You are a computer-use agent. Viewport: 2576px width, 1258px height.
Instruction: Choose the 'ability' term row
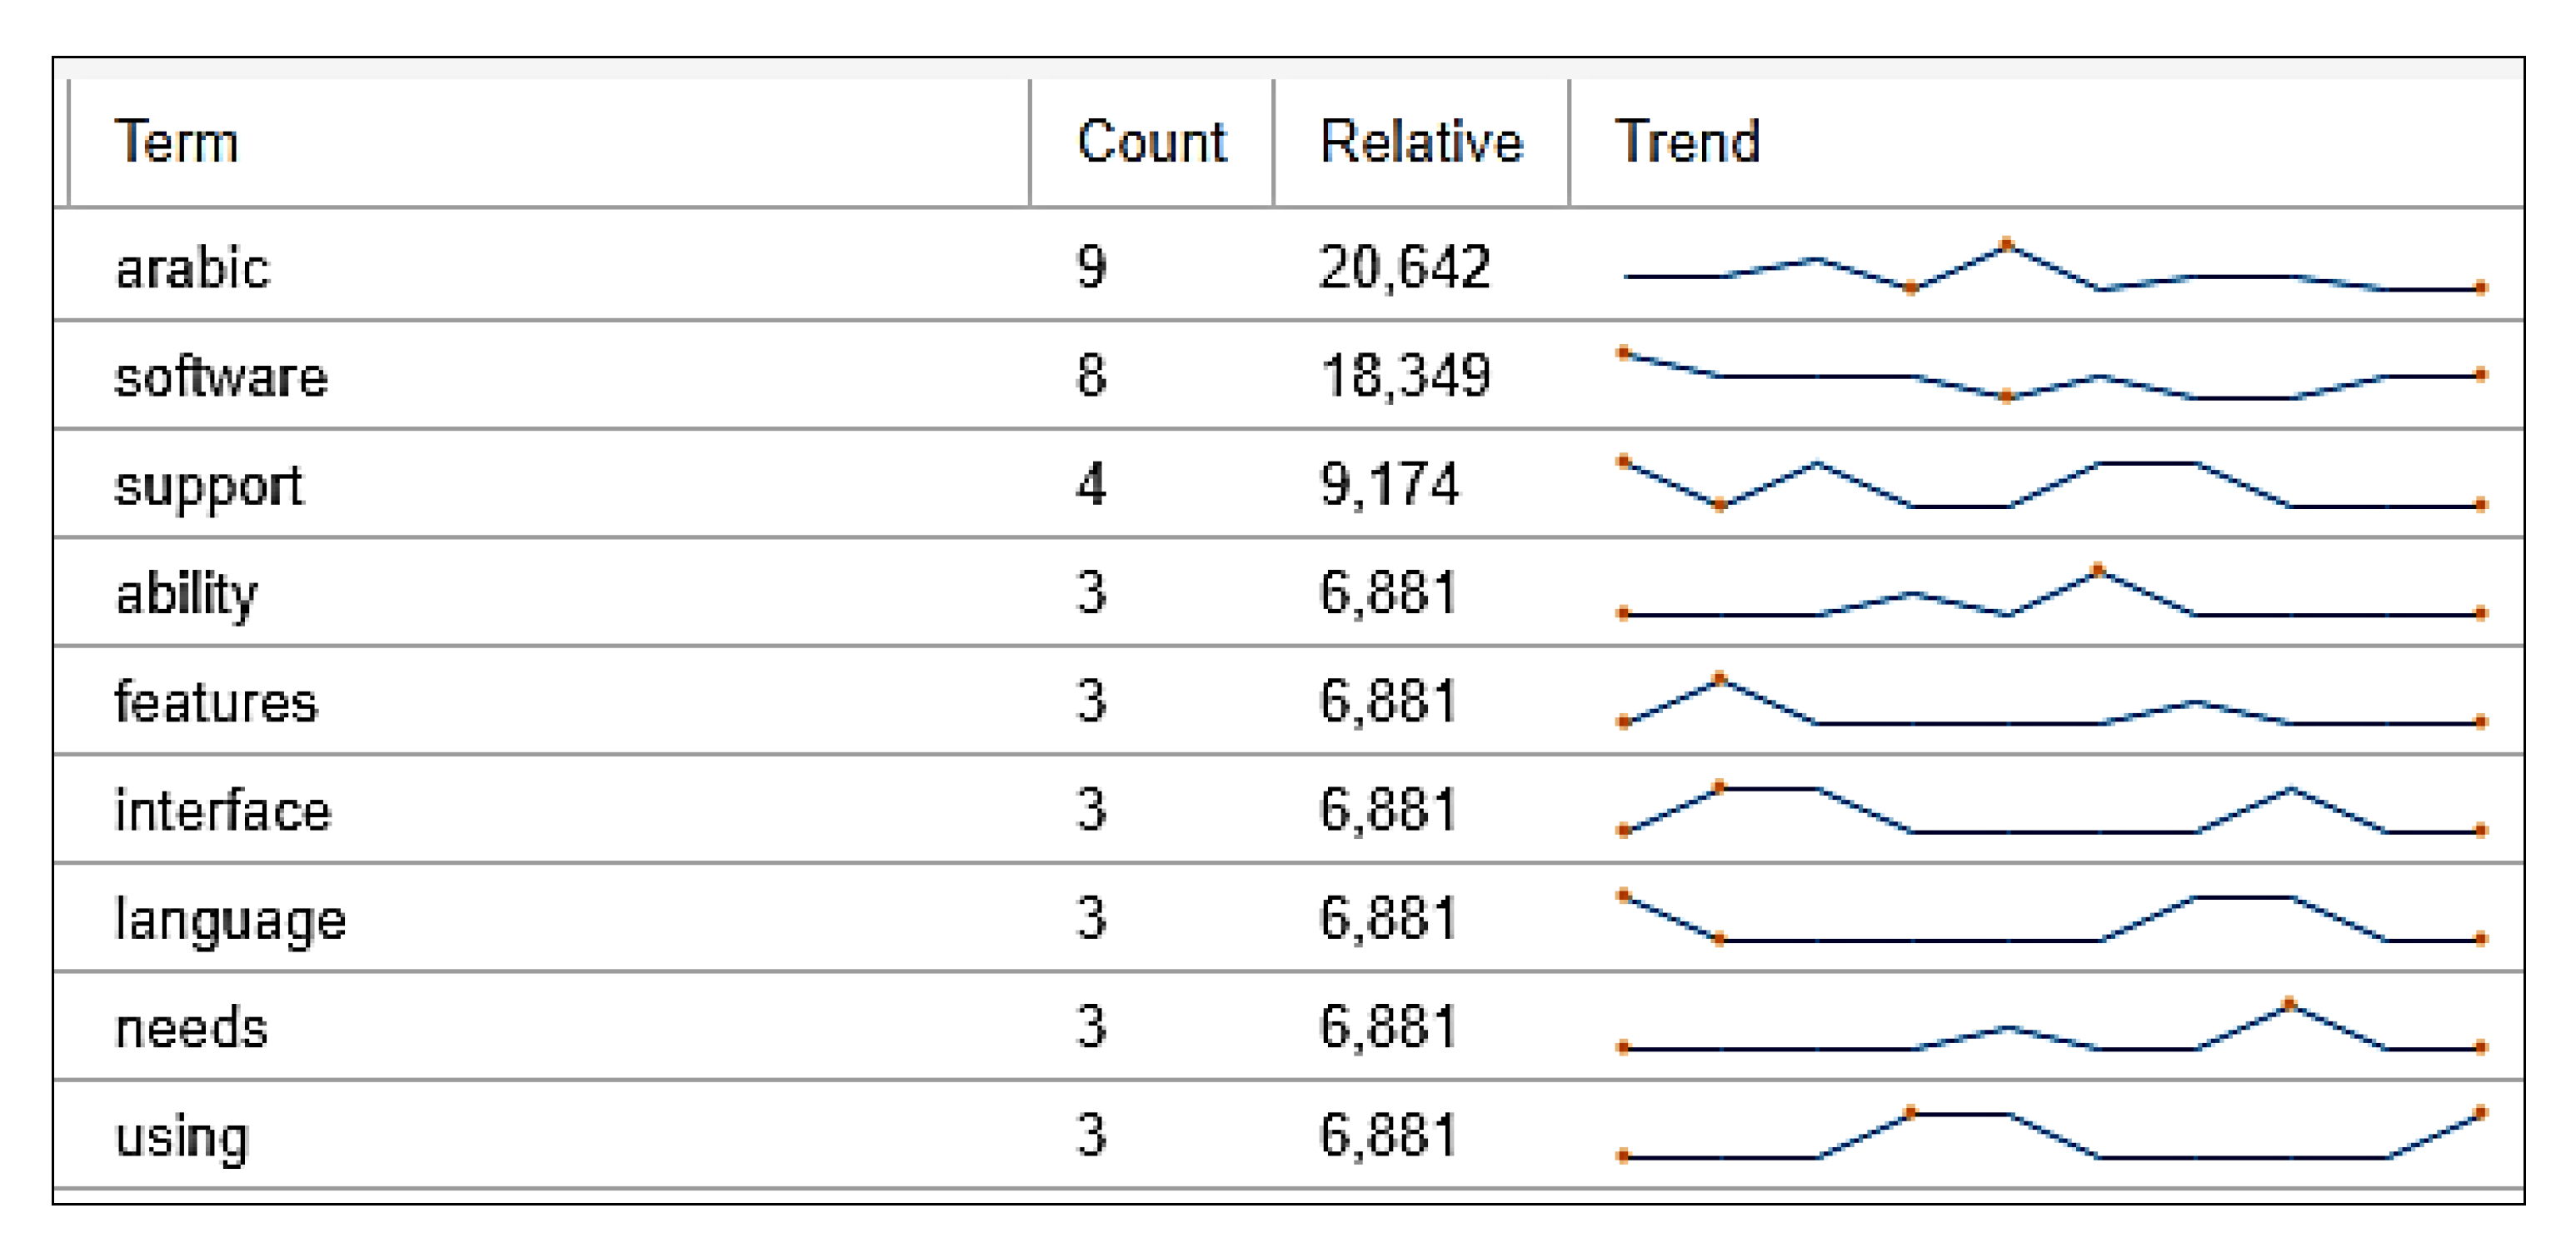point(187,594)
